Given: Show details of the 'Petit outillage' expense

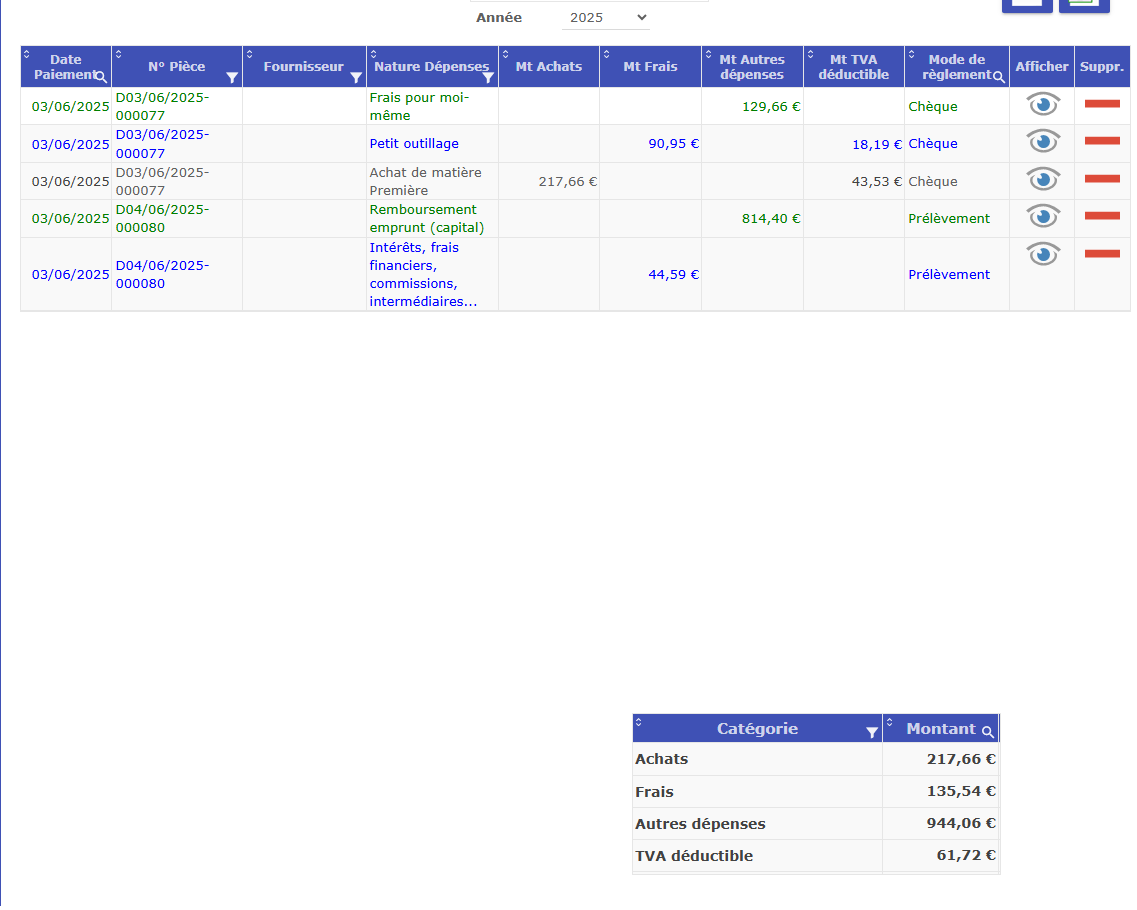Looking at the screenshot, I should tap(1042, 142).
